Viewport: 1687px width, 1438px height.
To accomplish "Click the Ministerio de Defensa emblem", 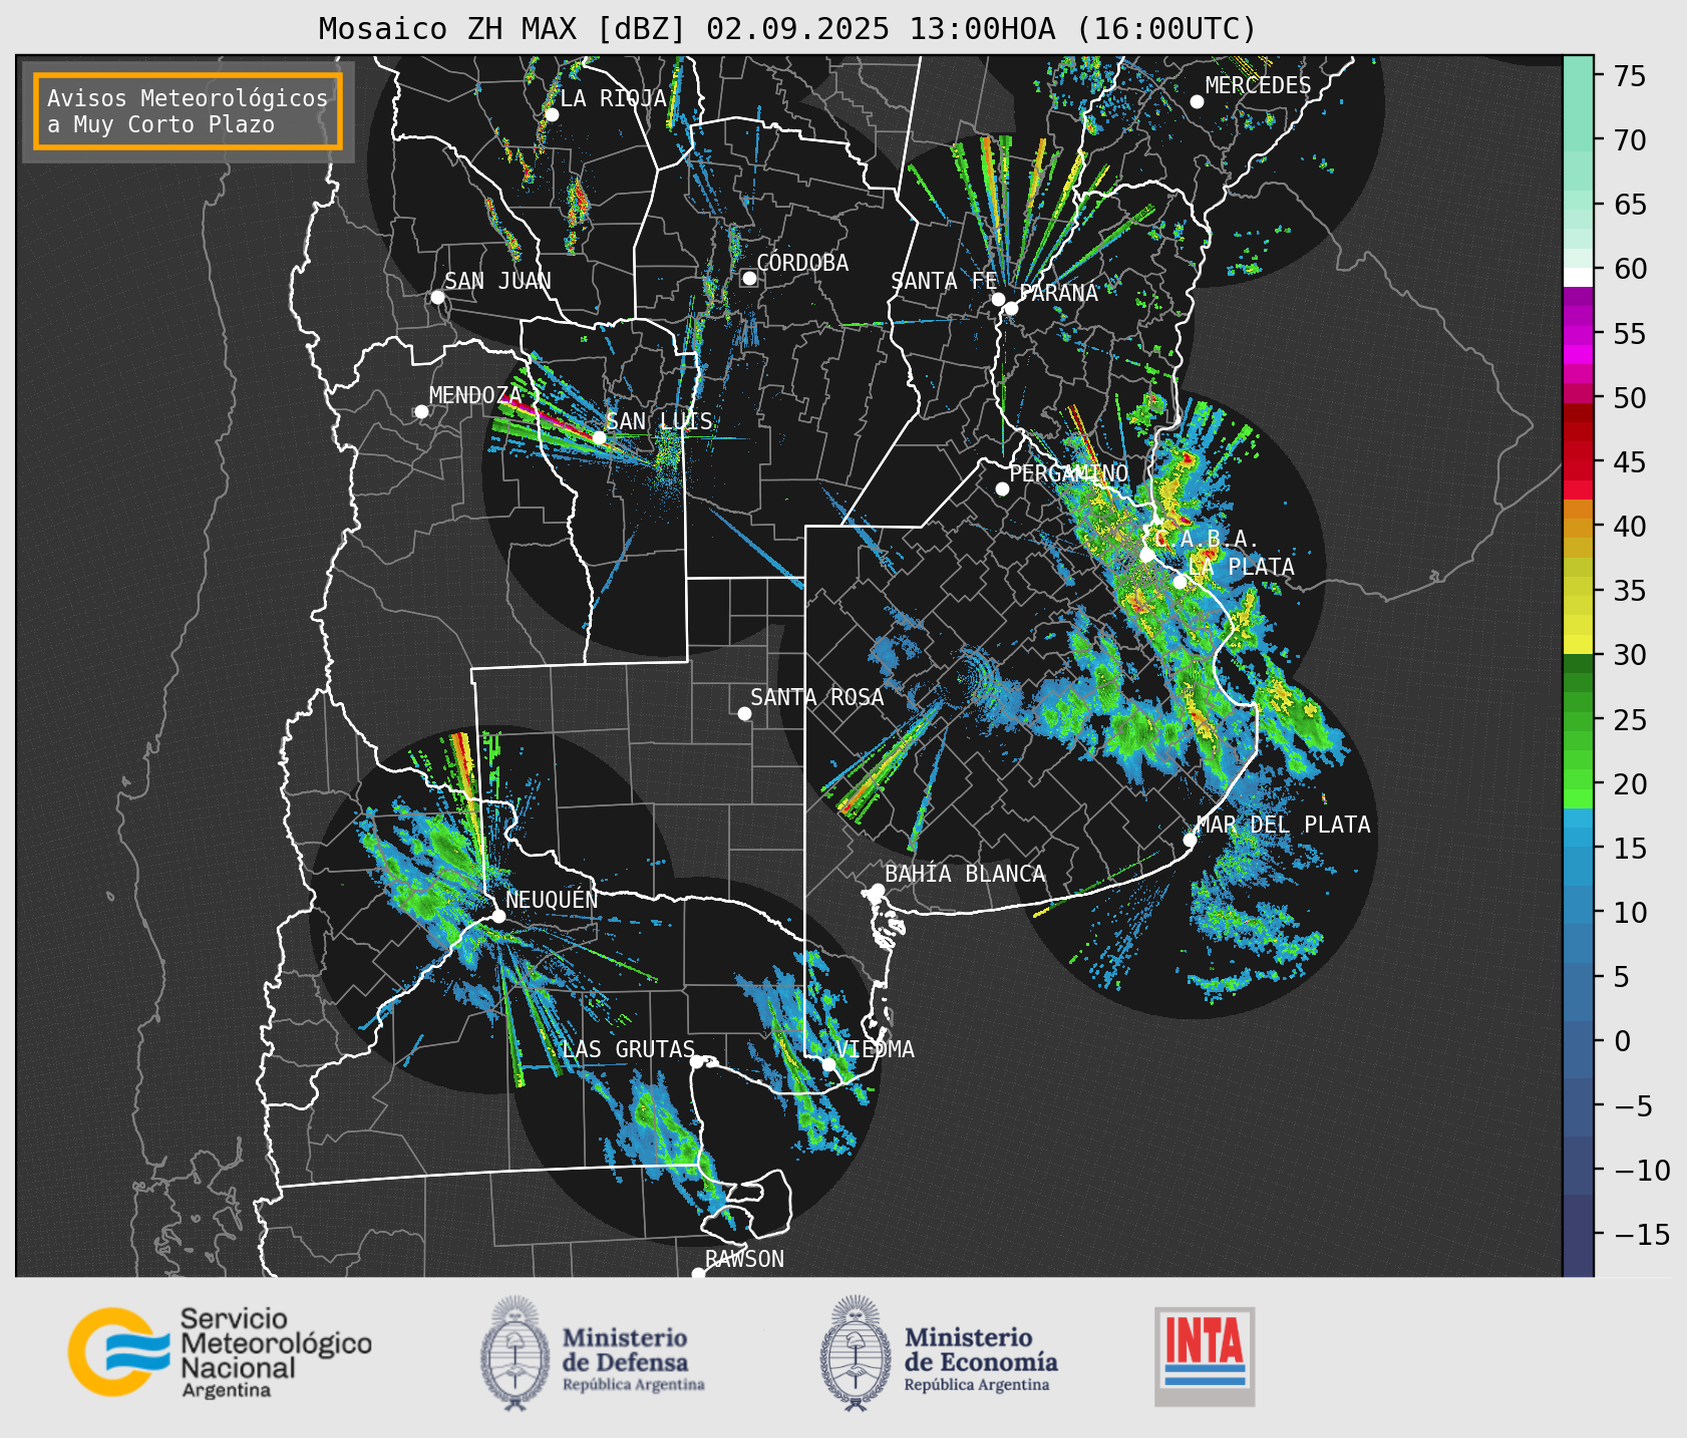I will (515, 1353).
